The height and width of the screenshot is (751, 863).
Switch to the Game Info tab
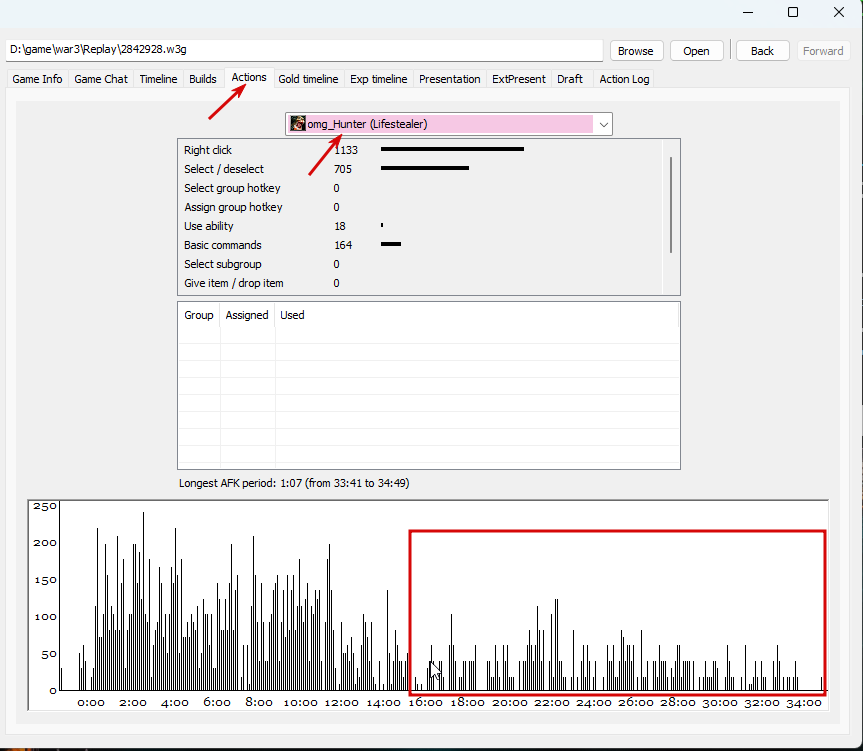37,79
